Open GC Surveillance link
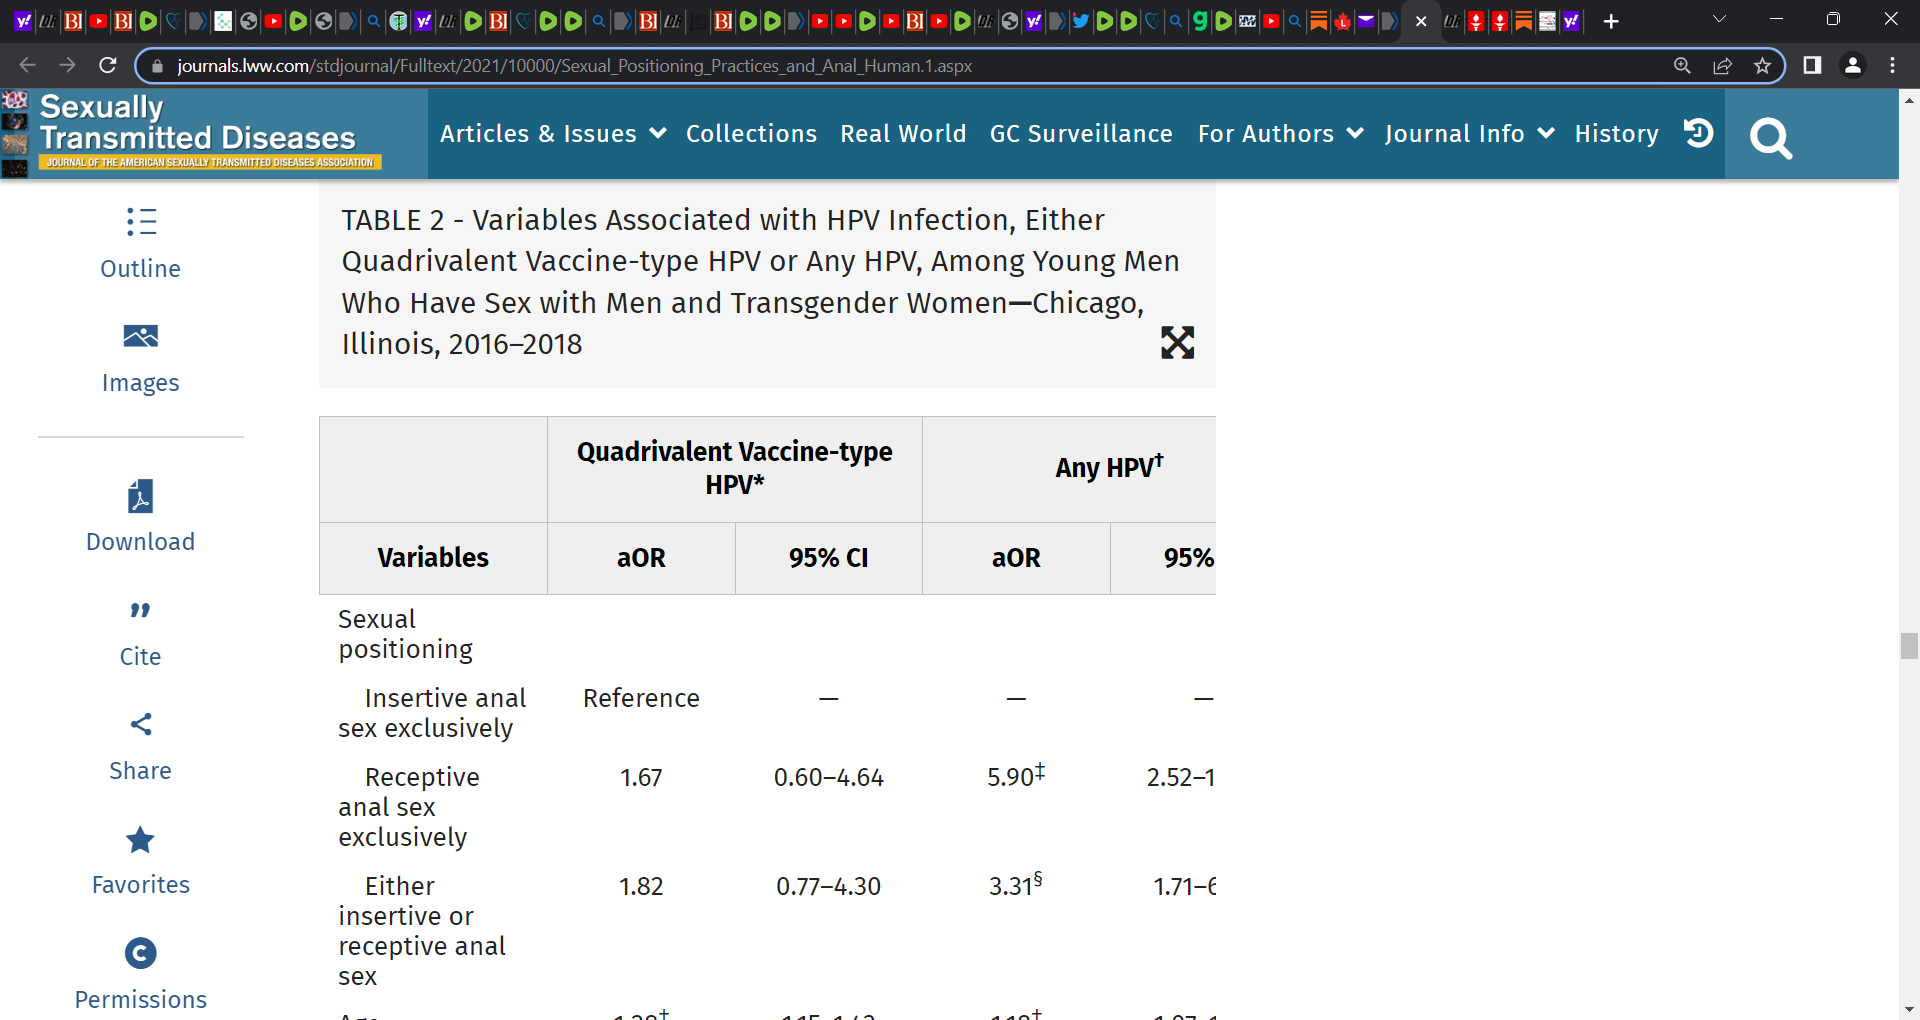This screenshot has height=1020, width=1920. [1081, 134]
